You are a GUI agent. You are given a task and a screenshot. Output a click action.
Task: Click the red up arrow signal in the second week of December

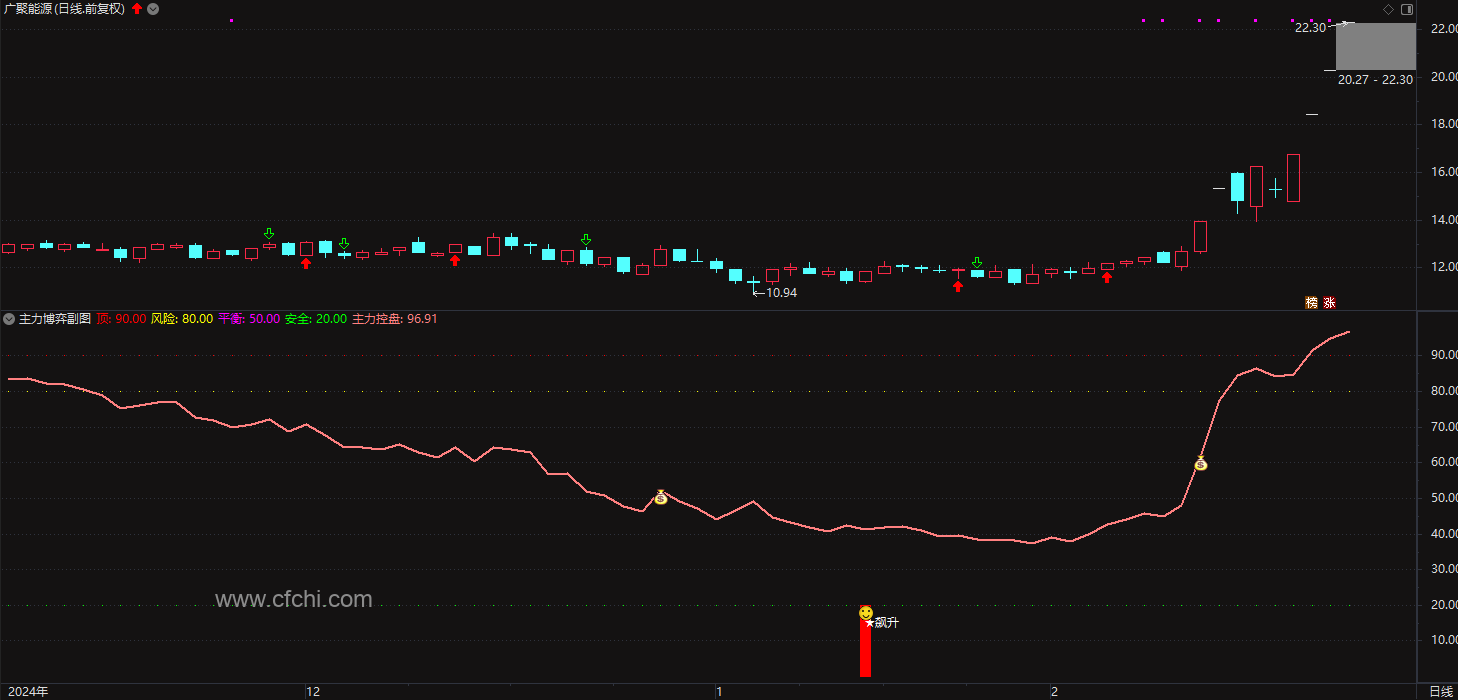455,260
